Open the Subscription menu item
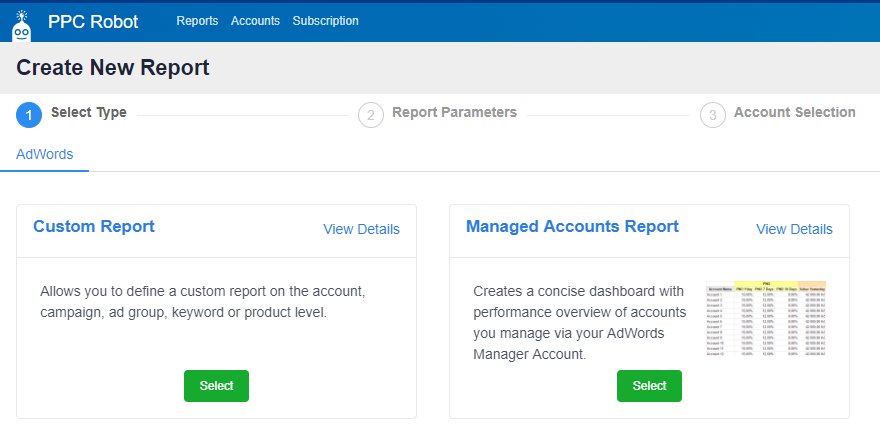This screenshot has height=440, width=880. pyautogui.click(x=326, y=21)
